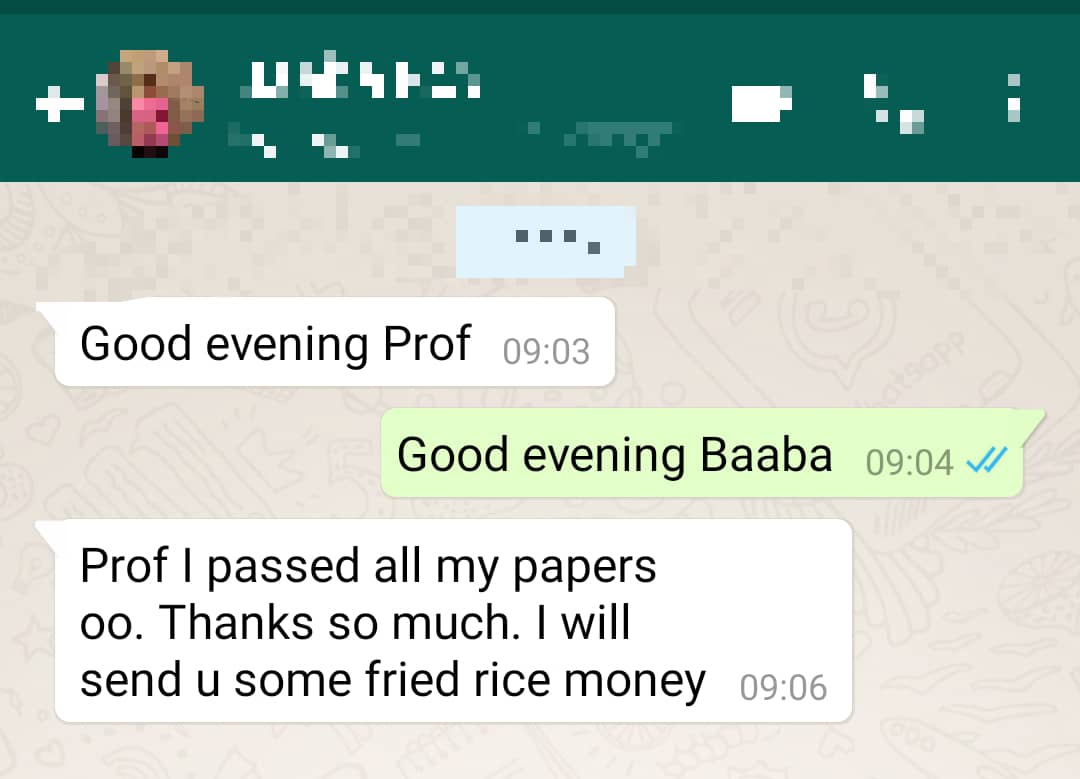The image size is (1080, 779).
Task: Select the "Good evening Prof" message bubble
Action: pyautogui.click(x=335, y=342)
